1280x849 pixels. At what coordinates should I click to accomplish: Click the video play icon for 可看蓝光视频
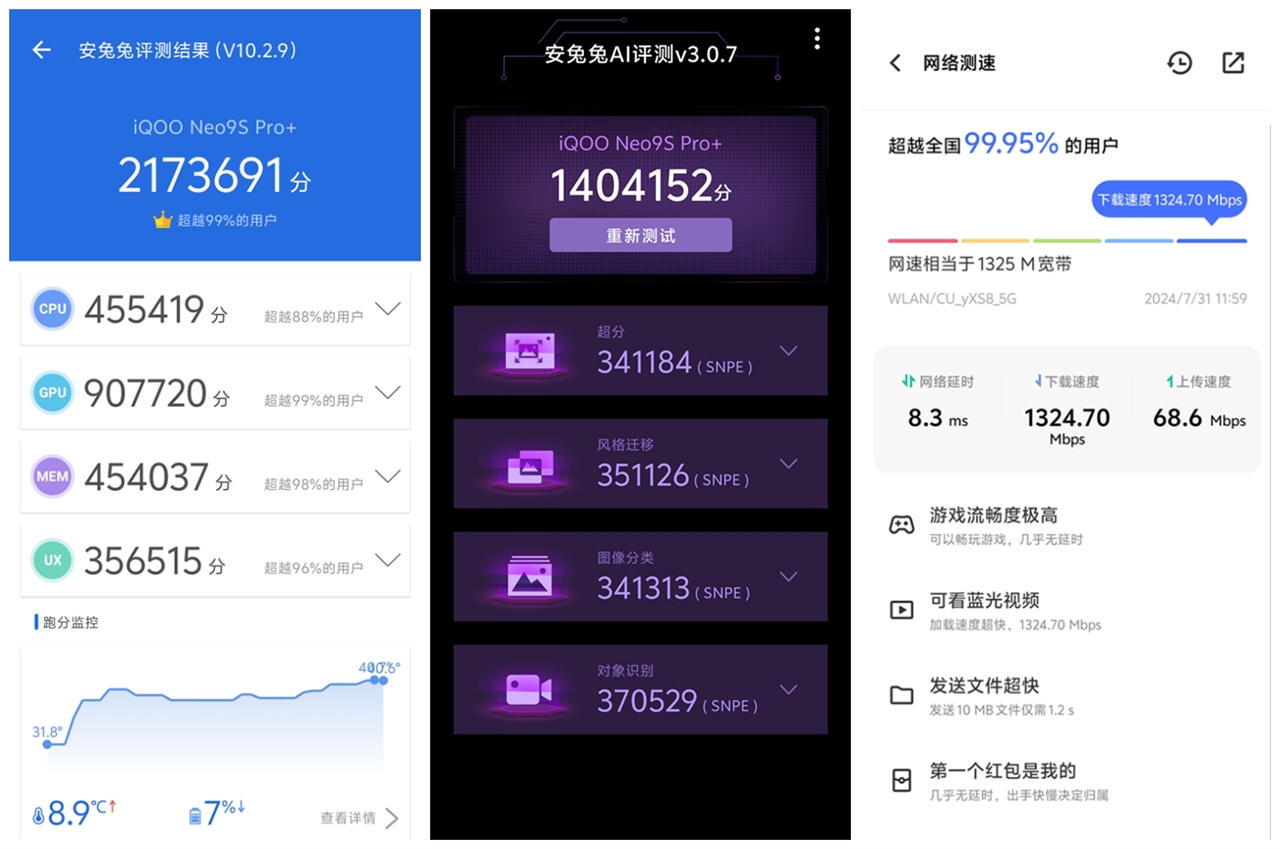[902, 609]
